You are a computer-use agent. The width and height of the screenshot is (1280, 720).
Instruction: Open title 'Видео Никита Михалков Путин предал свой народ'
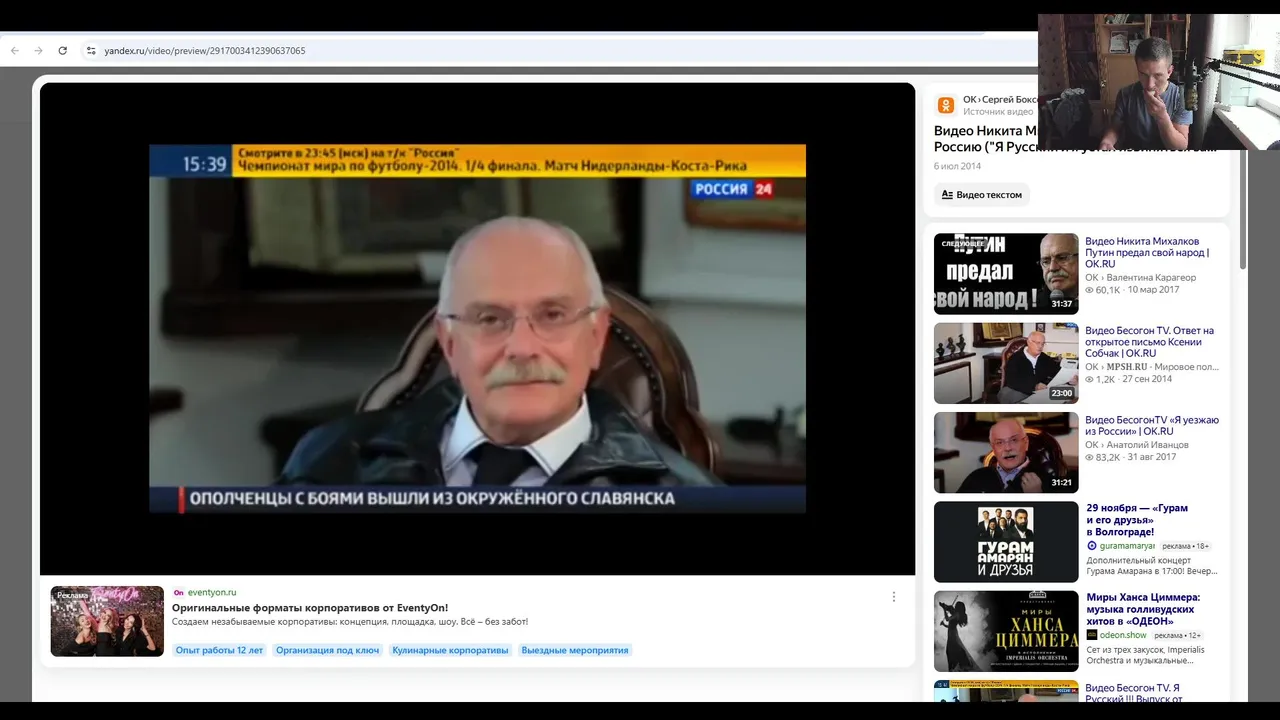click(x=1147, y=253)
